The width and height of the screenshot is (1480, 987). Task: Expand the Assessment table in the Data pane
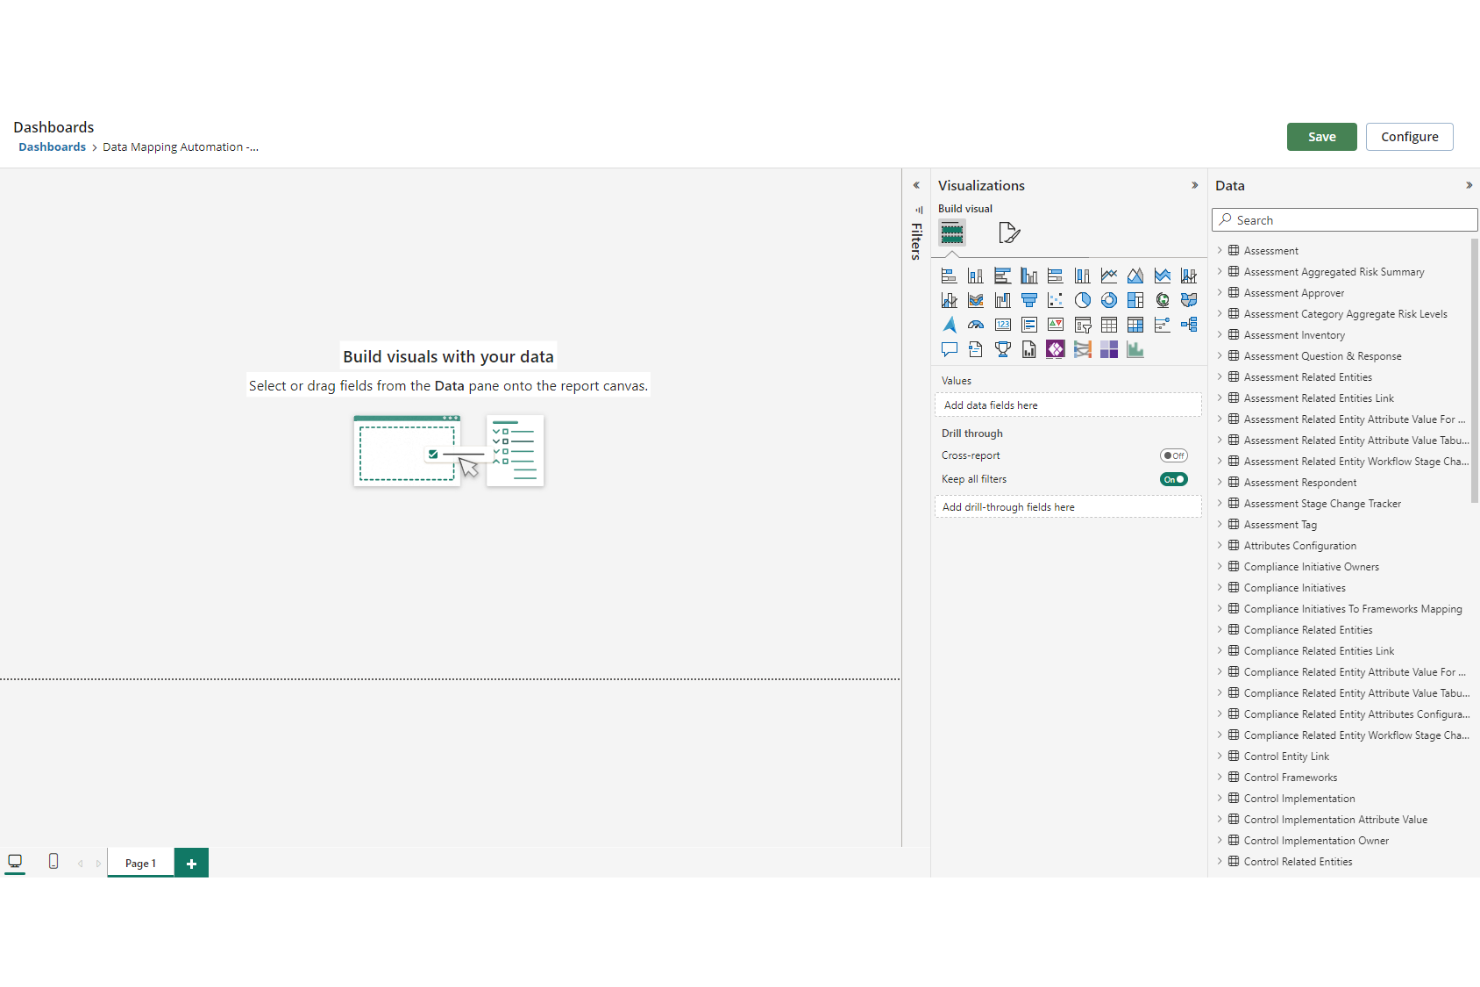pos(1221,250)
